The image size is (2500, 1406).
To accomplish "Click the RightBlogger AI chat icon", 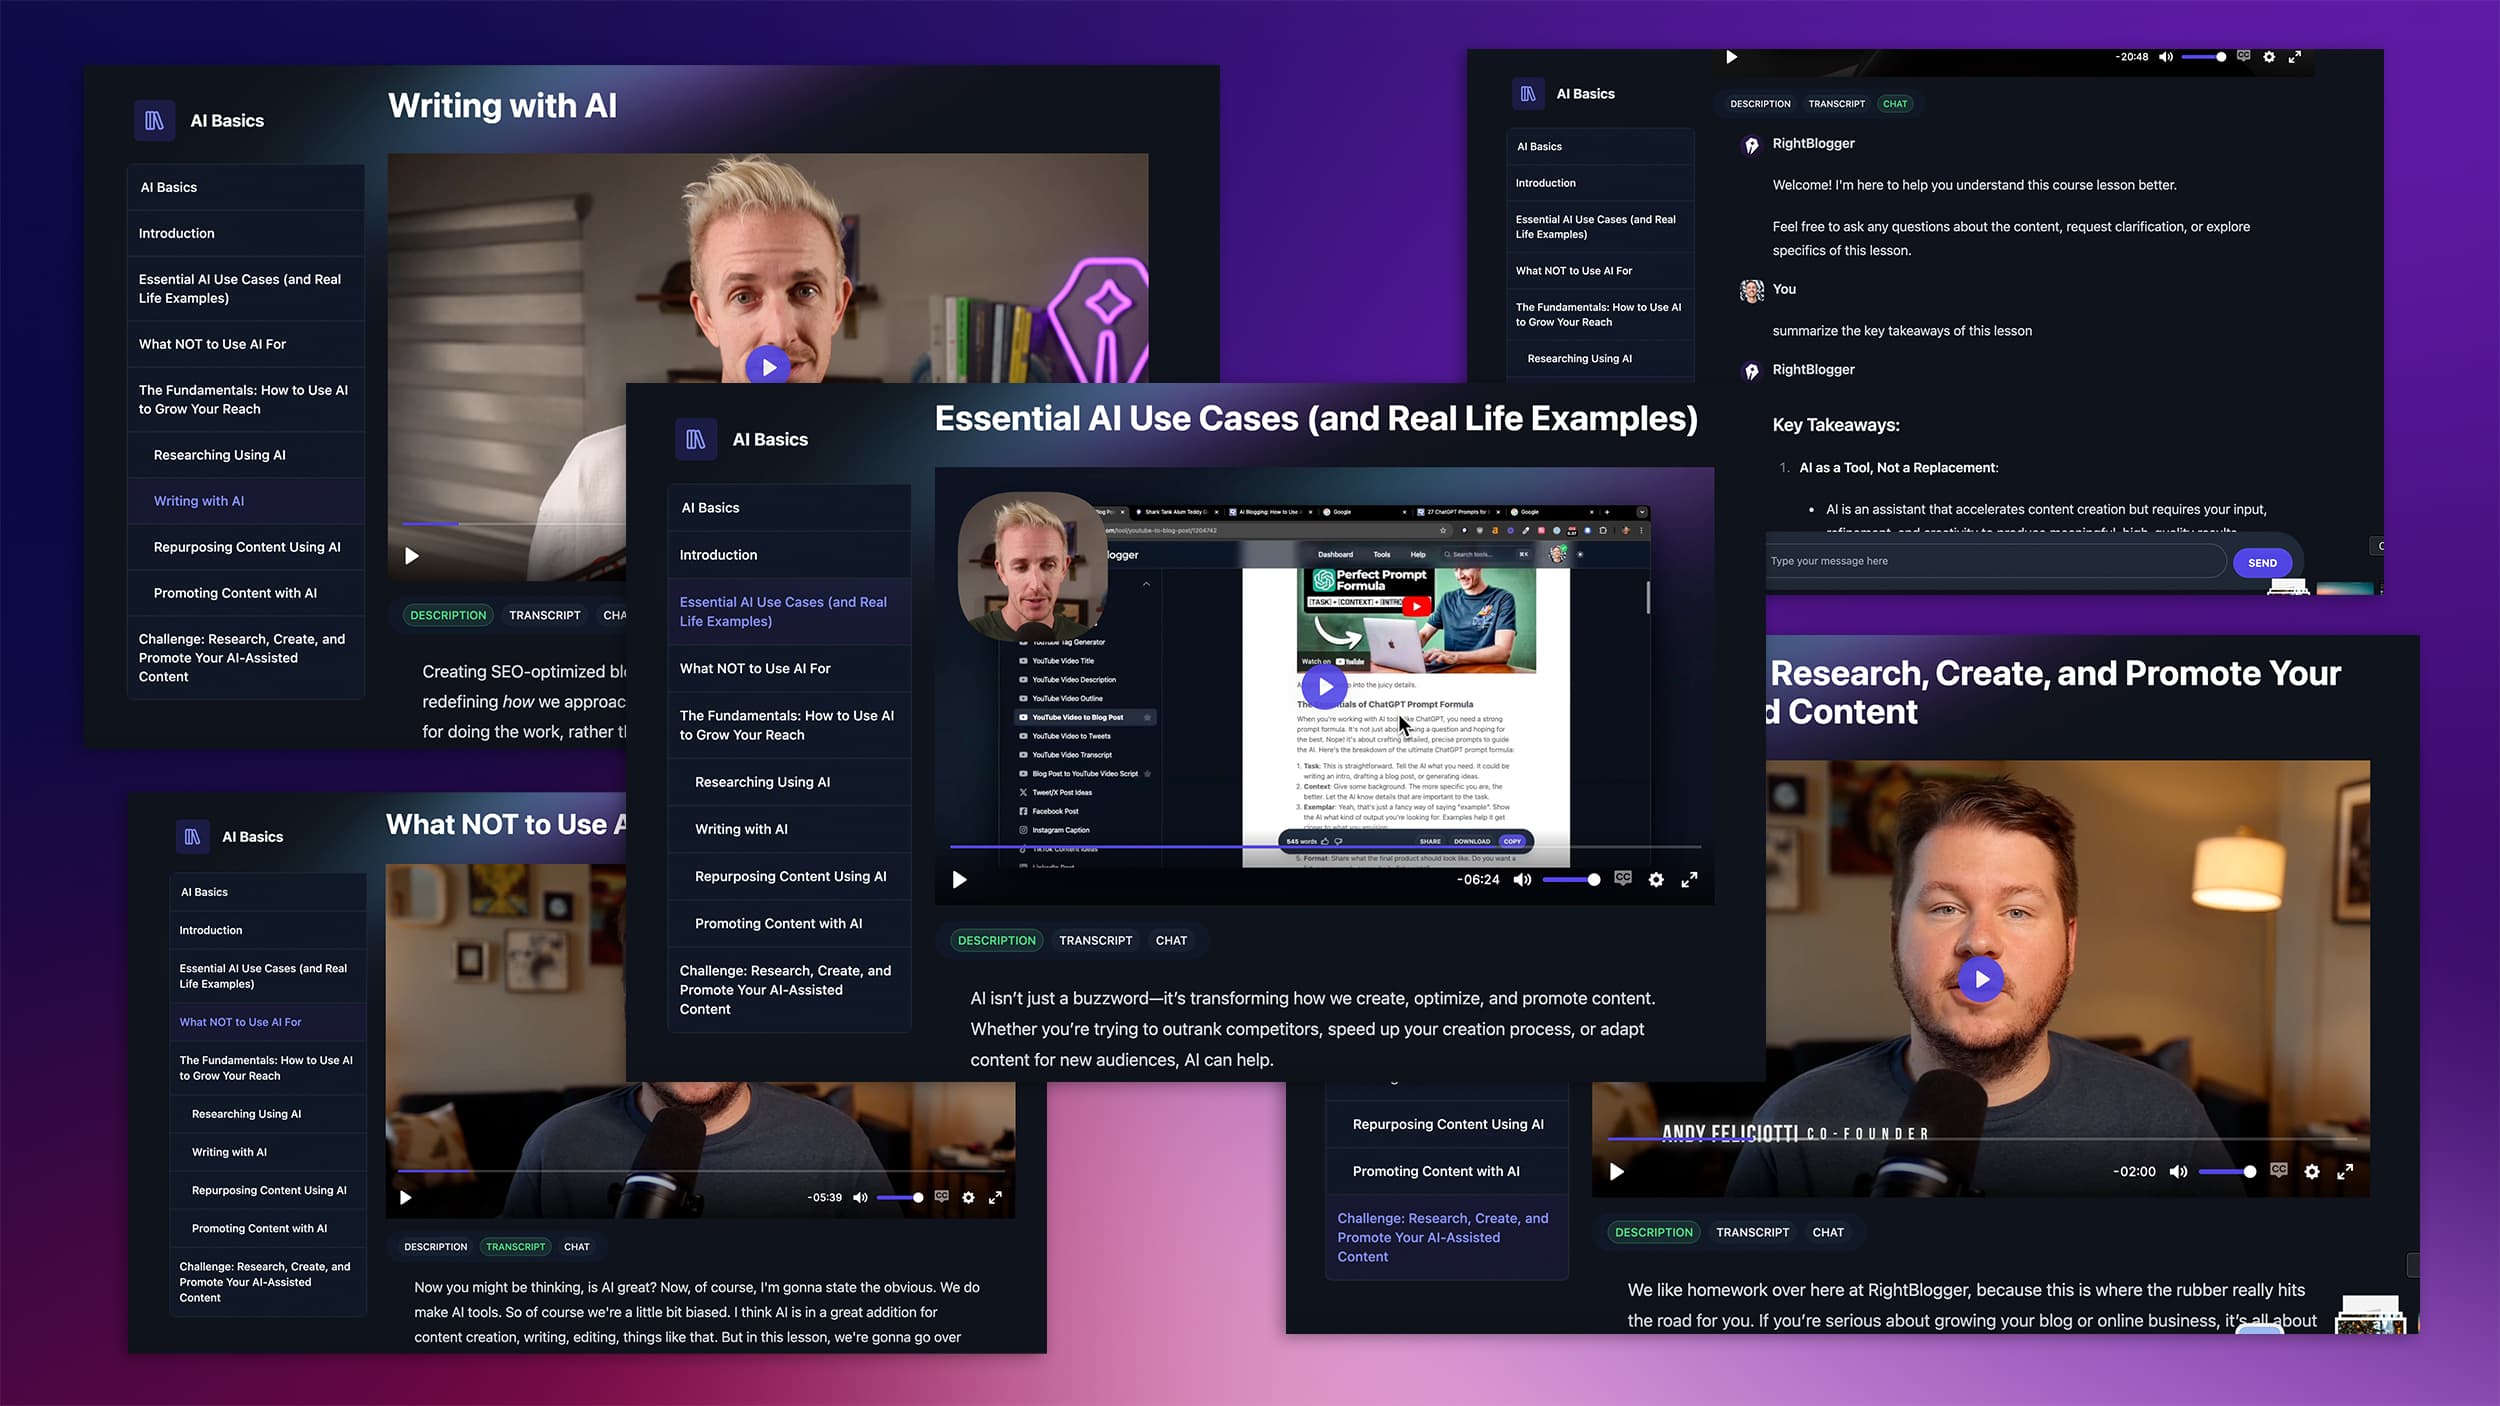I will coord(1751,144).
